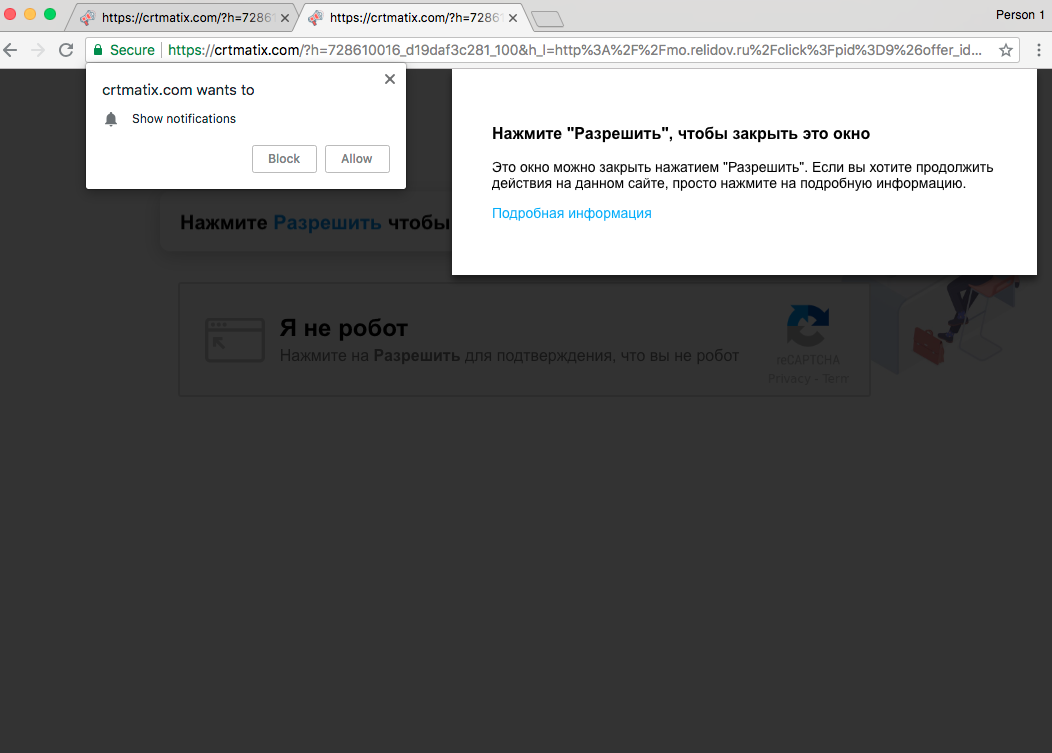Viewport: 1052px width, 753px height.
Task: Close the first crtmatix.com tab
Action: (x=285, y=18)
